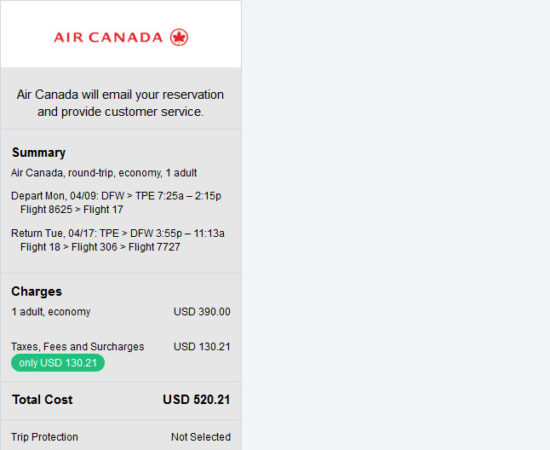The height and width of the screenshot is (450, 550).
Task: Select the Charges heading
Action: 36,291
